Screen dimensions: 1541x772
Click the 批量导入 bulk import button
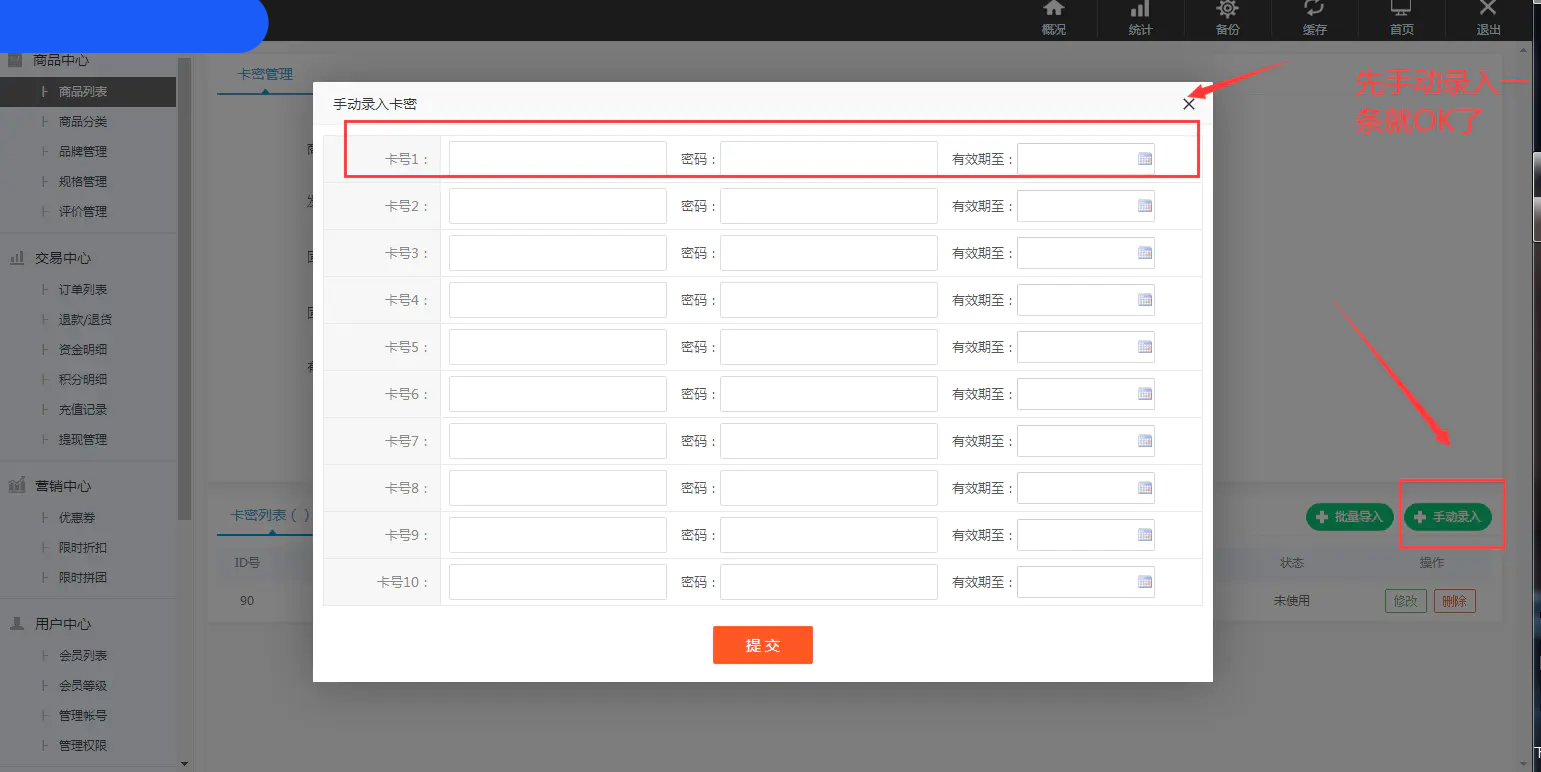point(1349,516)
